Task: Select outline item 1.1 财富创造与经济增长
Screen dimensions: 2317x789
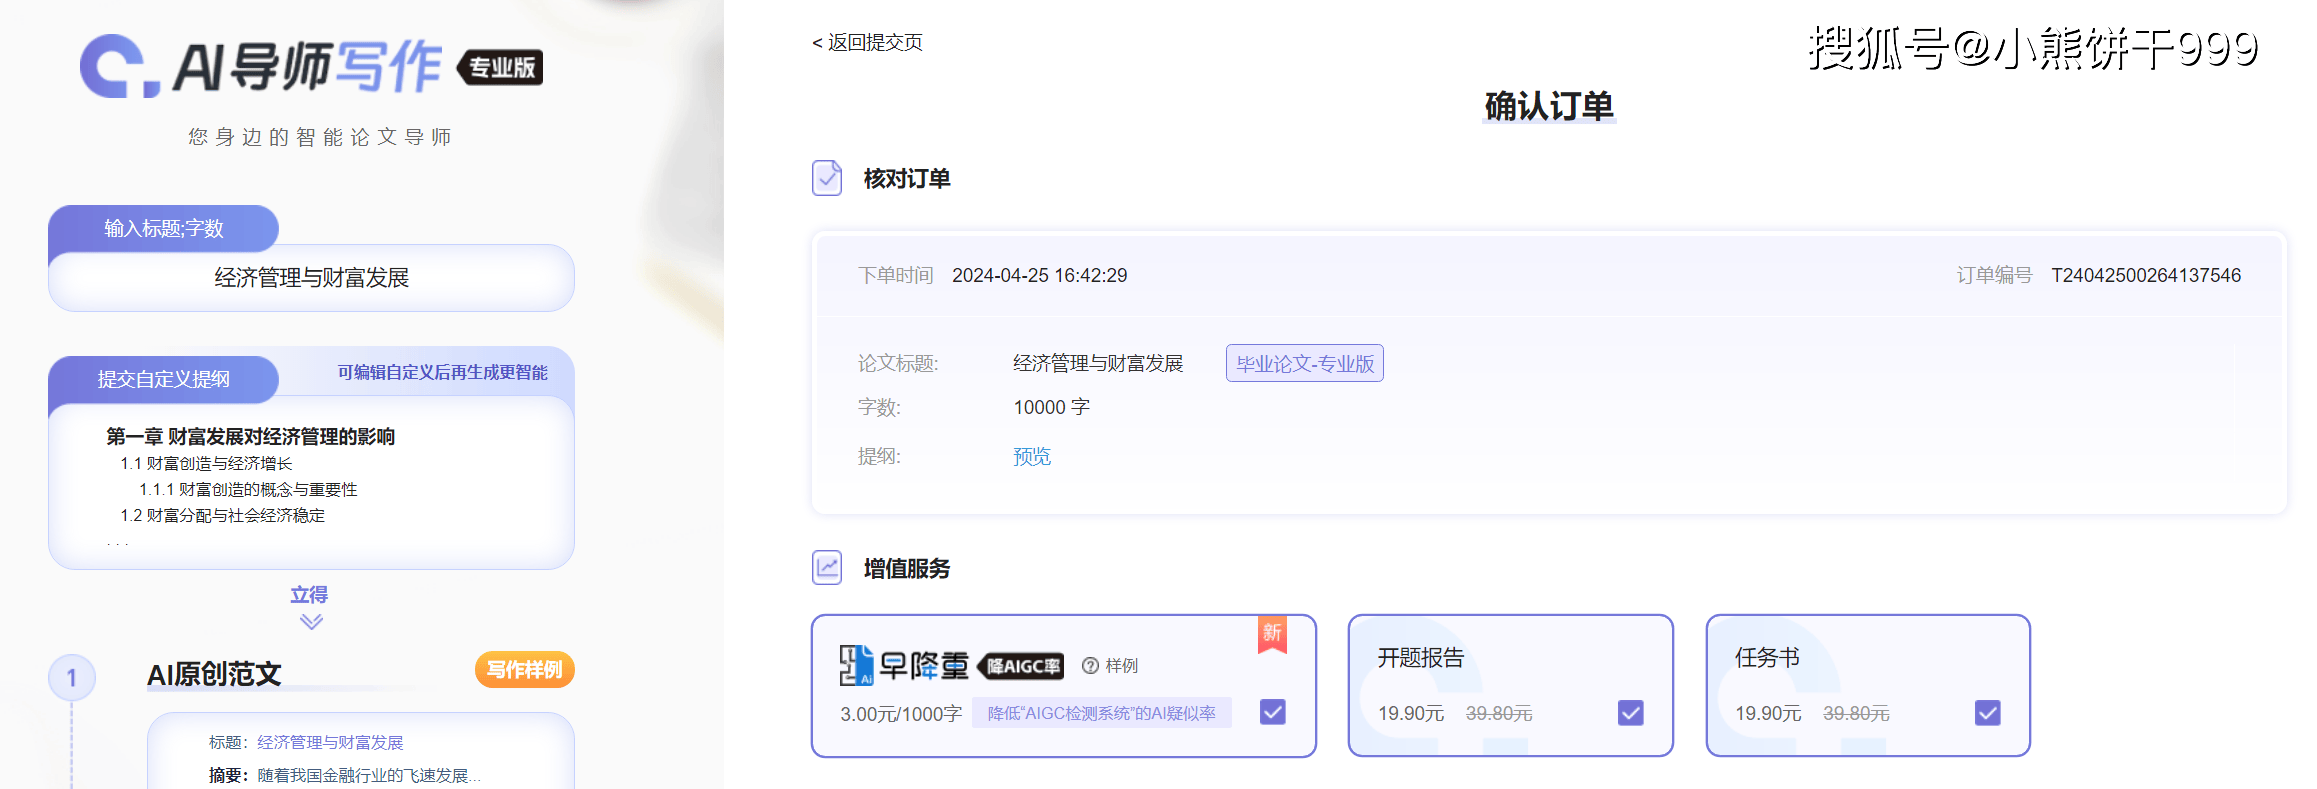Action: [206, 463]
